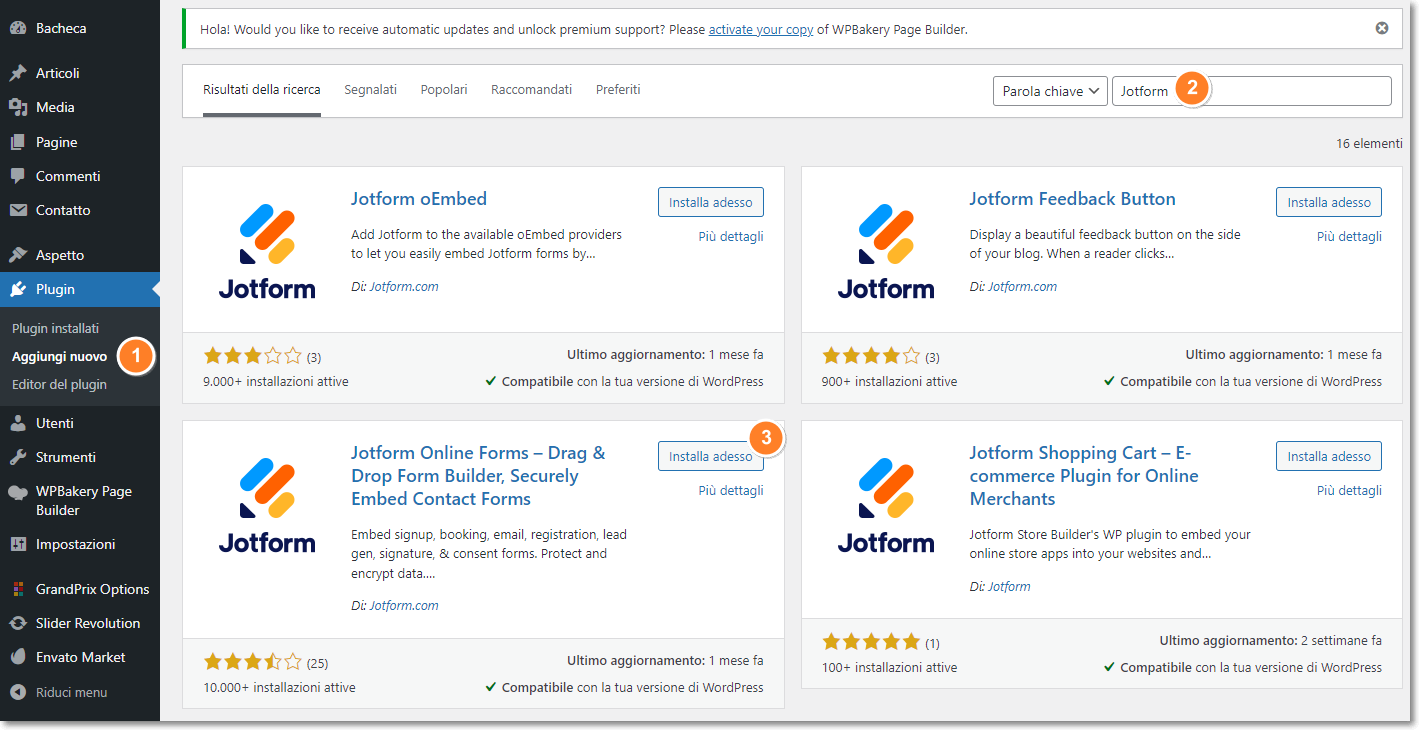Click the Media library icon
This screenshot has width=1419, height=730.
(x=18, y=107)
